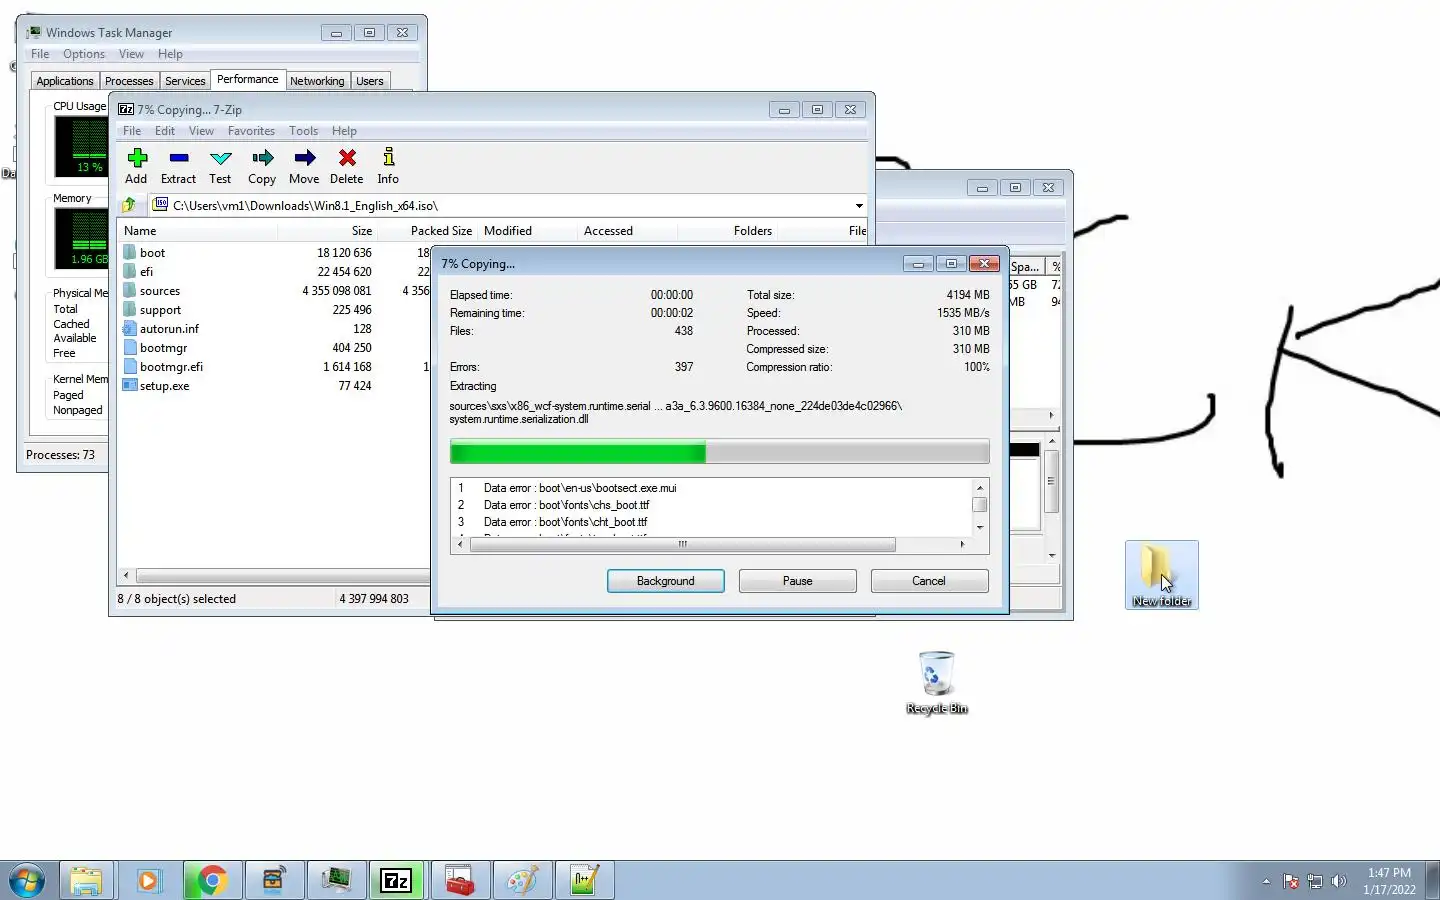Switch to the Applications tab in Task Manager

pos(65,81)
